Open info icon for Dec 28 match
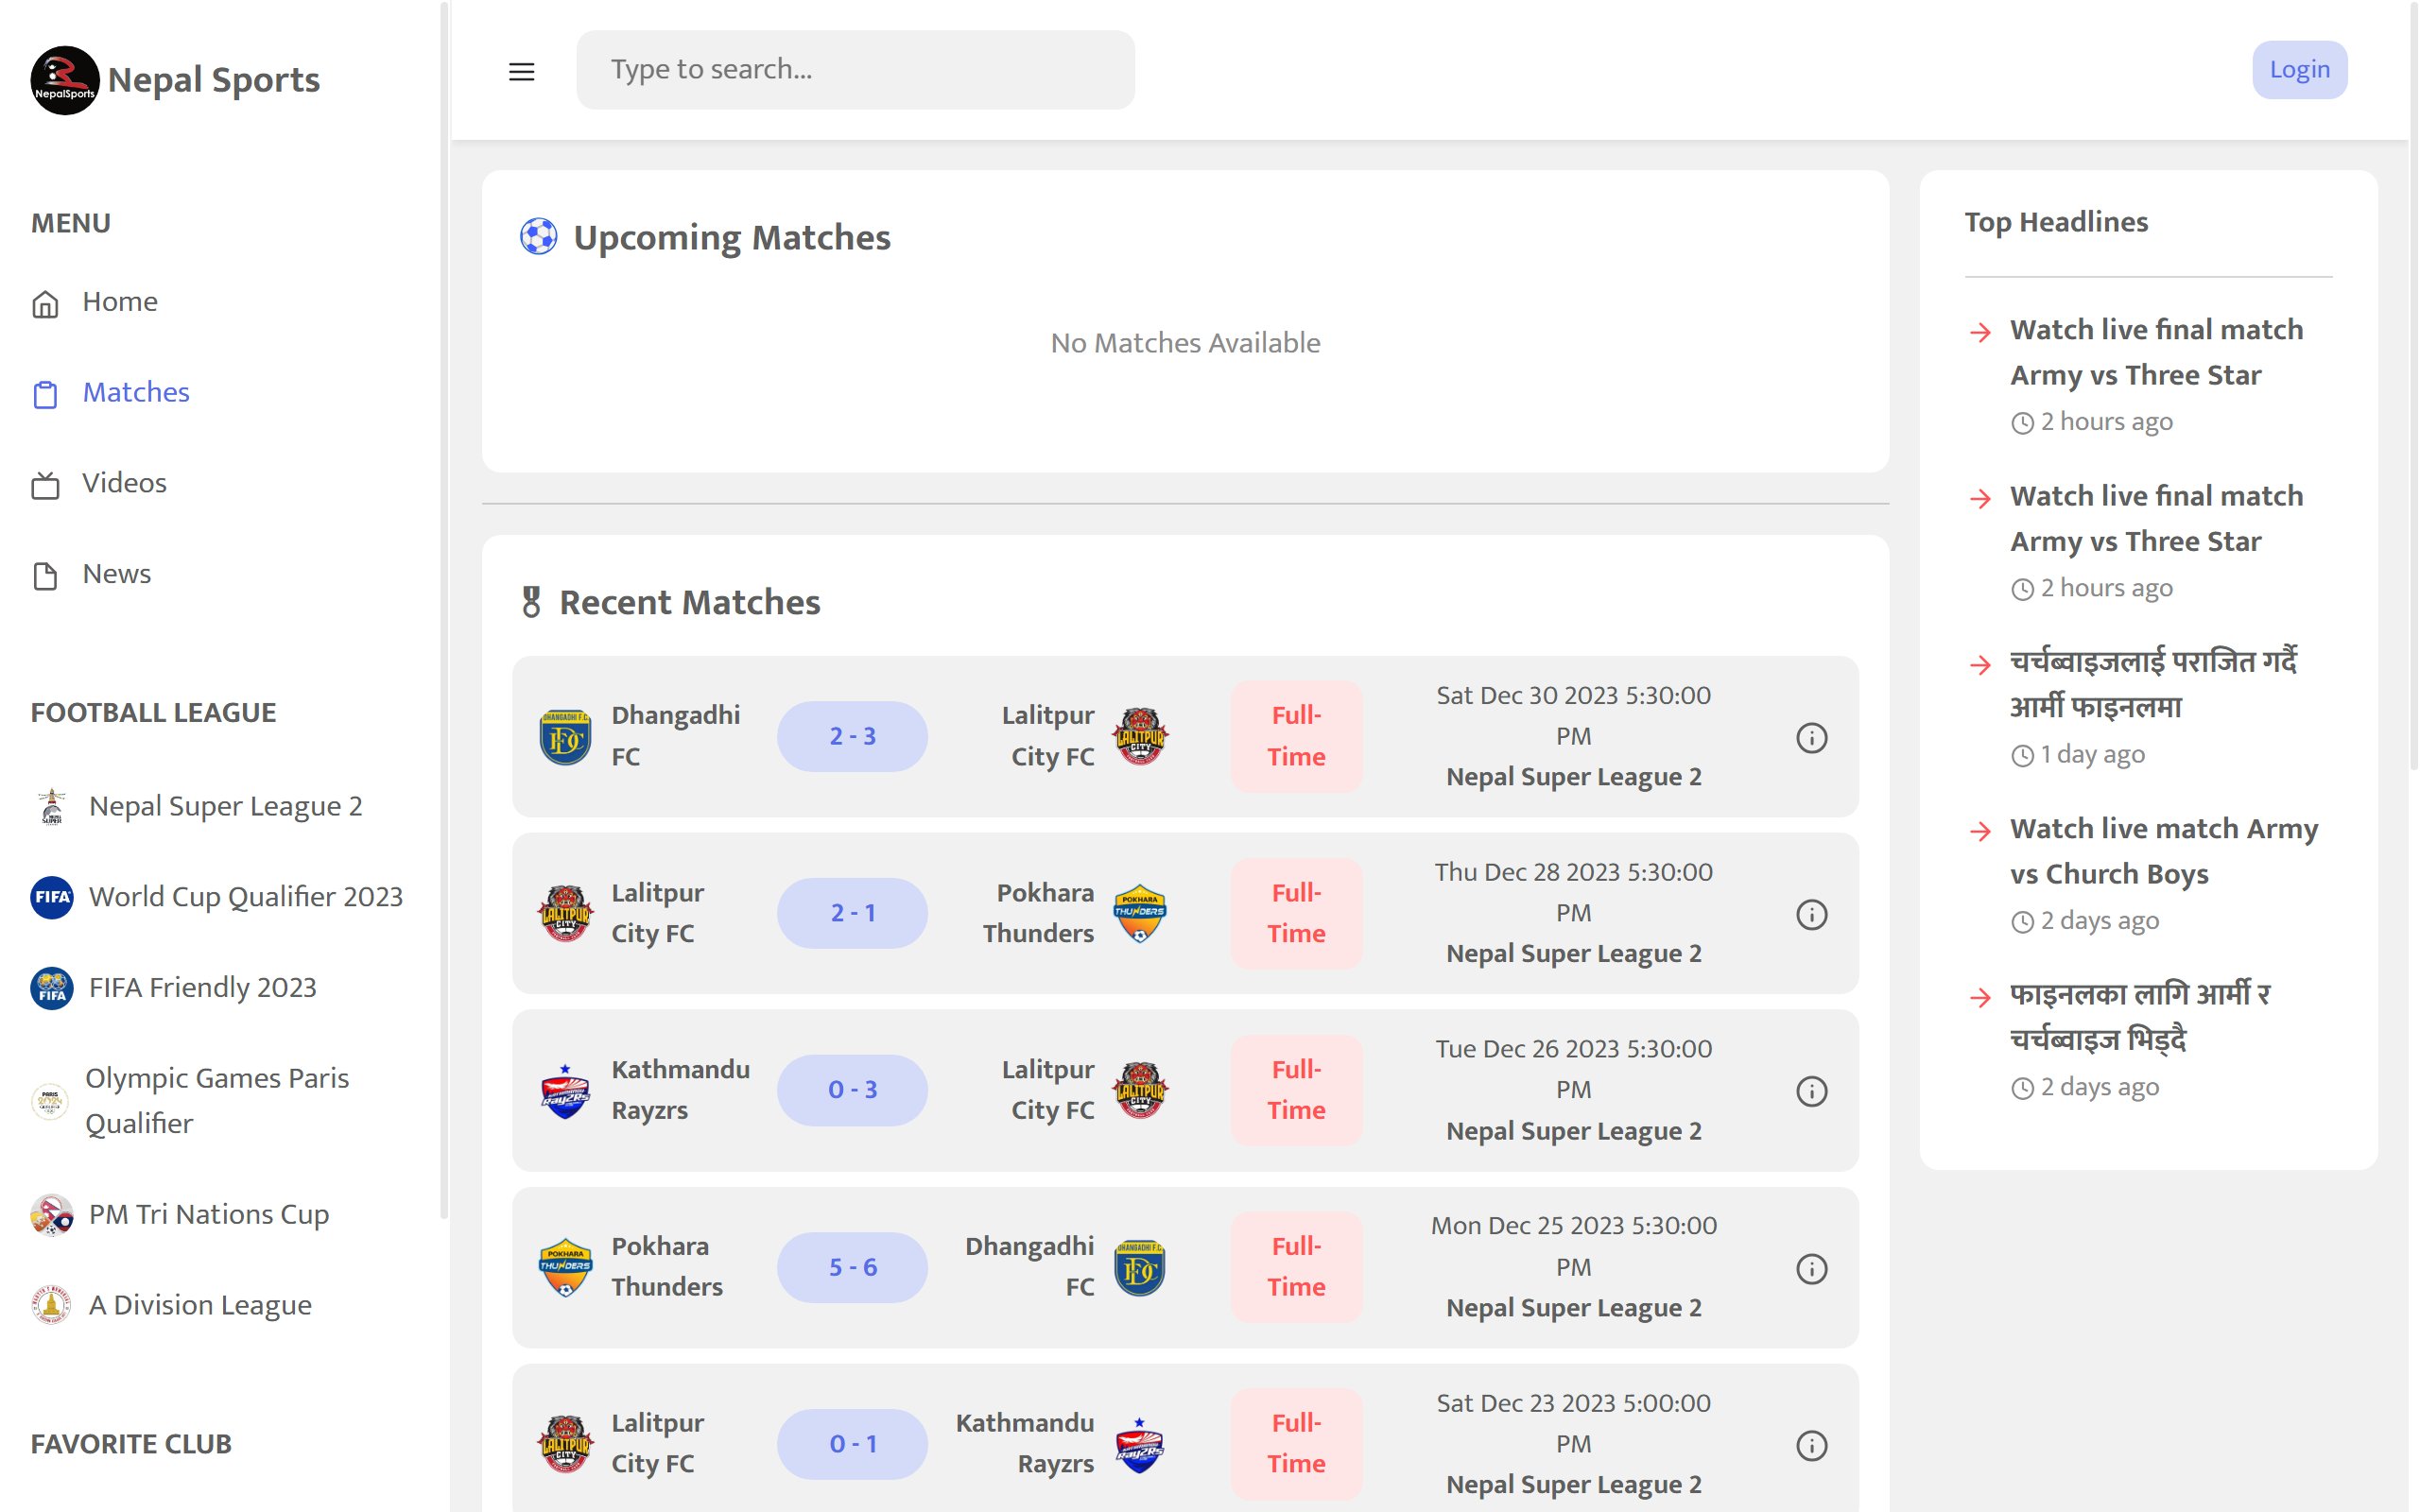This screenshot has height=1512, width=2420. [x=1811, y=914]
